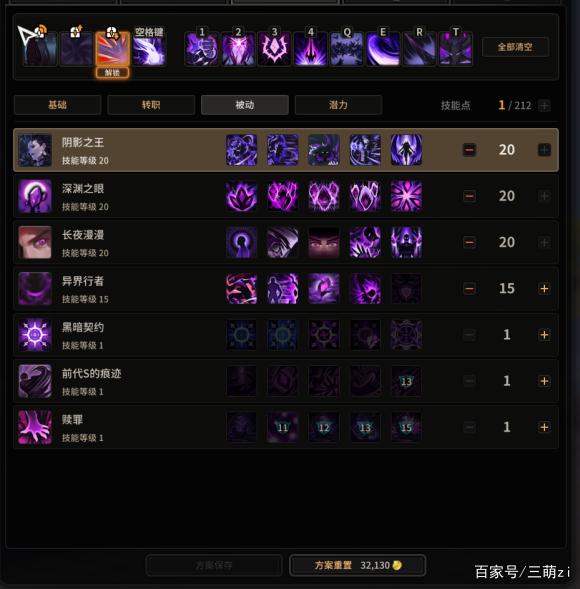Select the 深渊之眼 skill portrait icon

[x=35, y=196]
